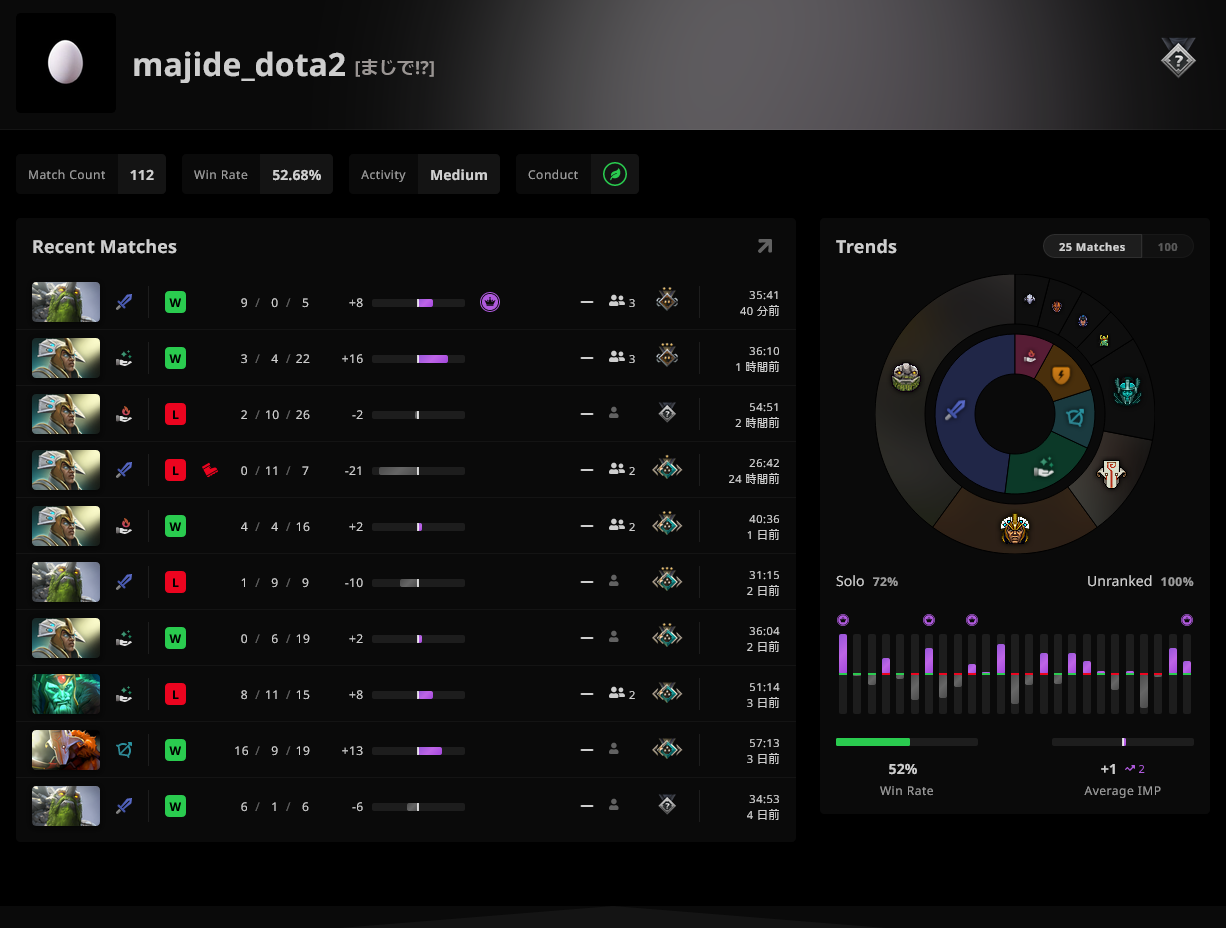The width and height of the screenshot is (1226, 928).
Task: Switch Trends to the 25 Matches tab
Action: coord(1092,247)
